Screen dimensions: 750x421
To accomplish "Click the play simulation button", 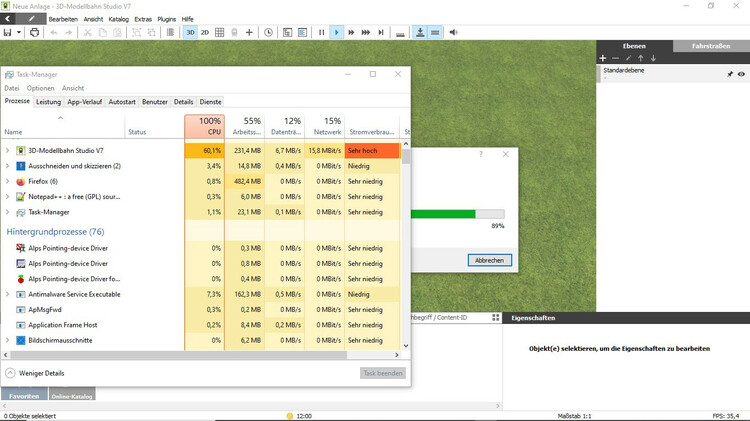I will [x=336, y=33].
